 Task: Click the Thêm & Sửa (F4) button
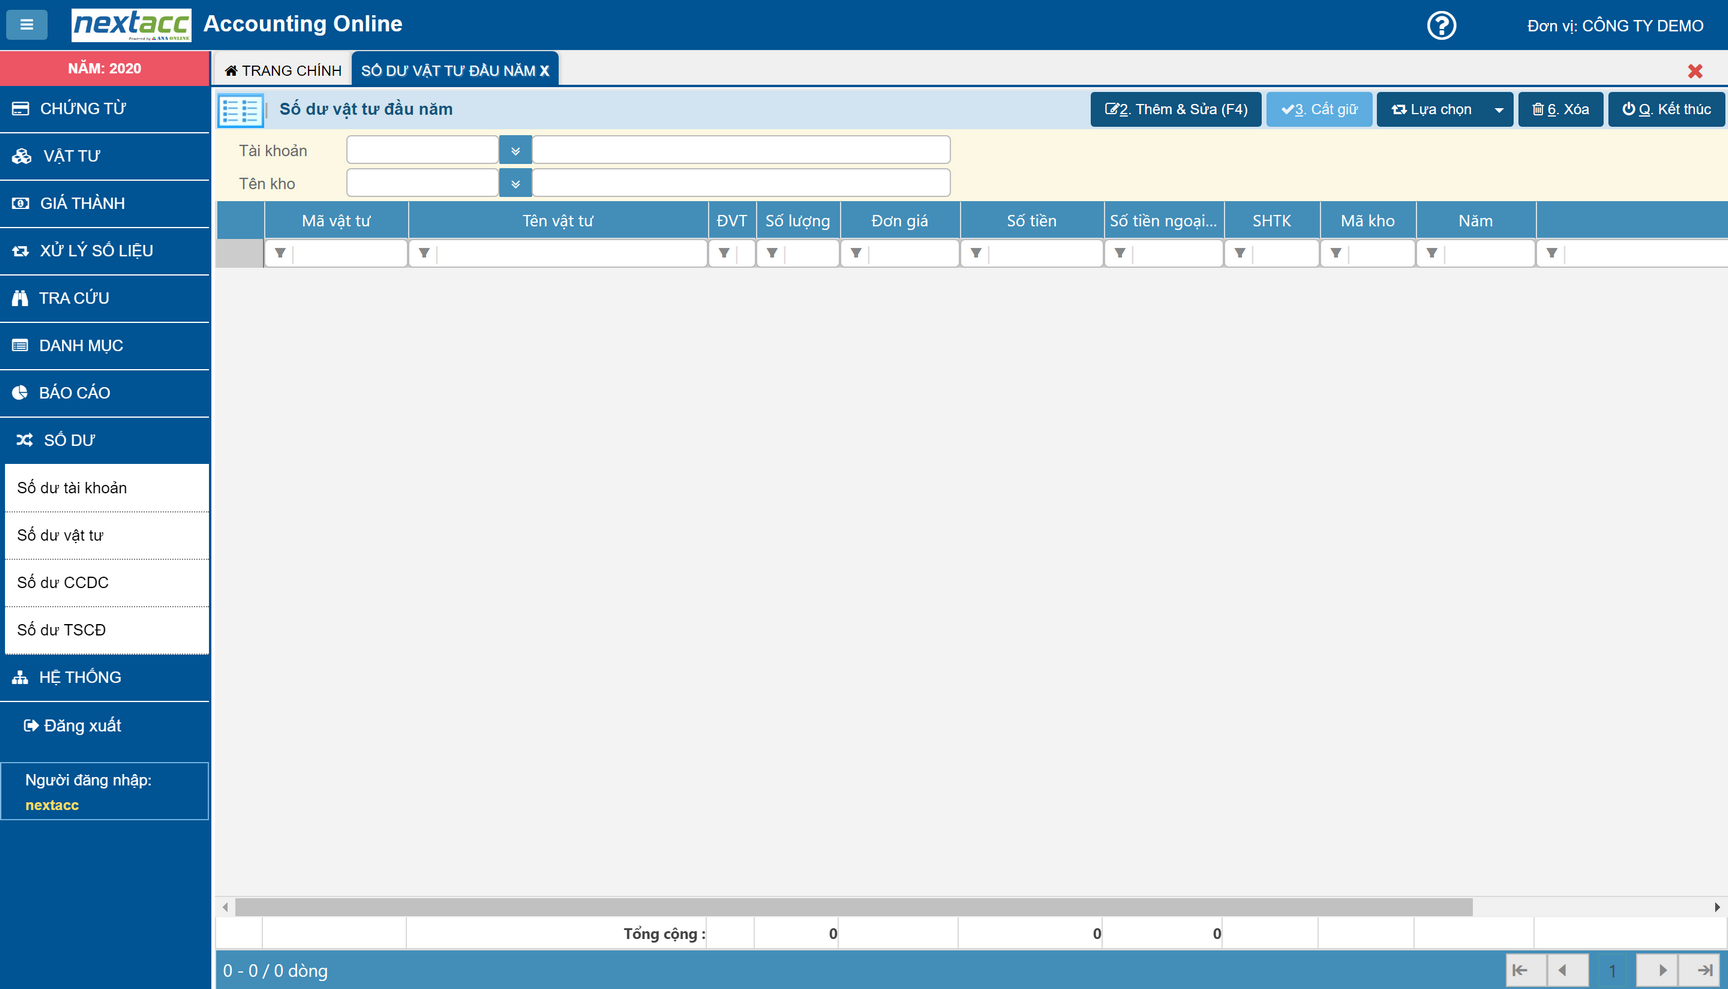pyautogui.click(x=1176, y=110)
